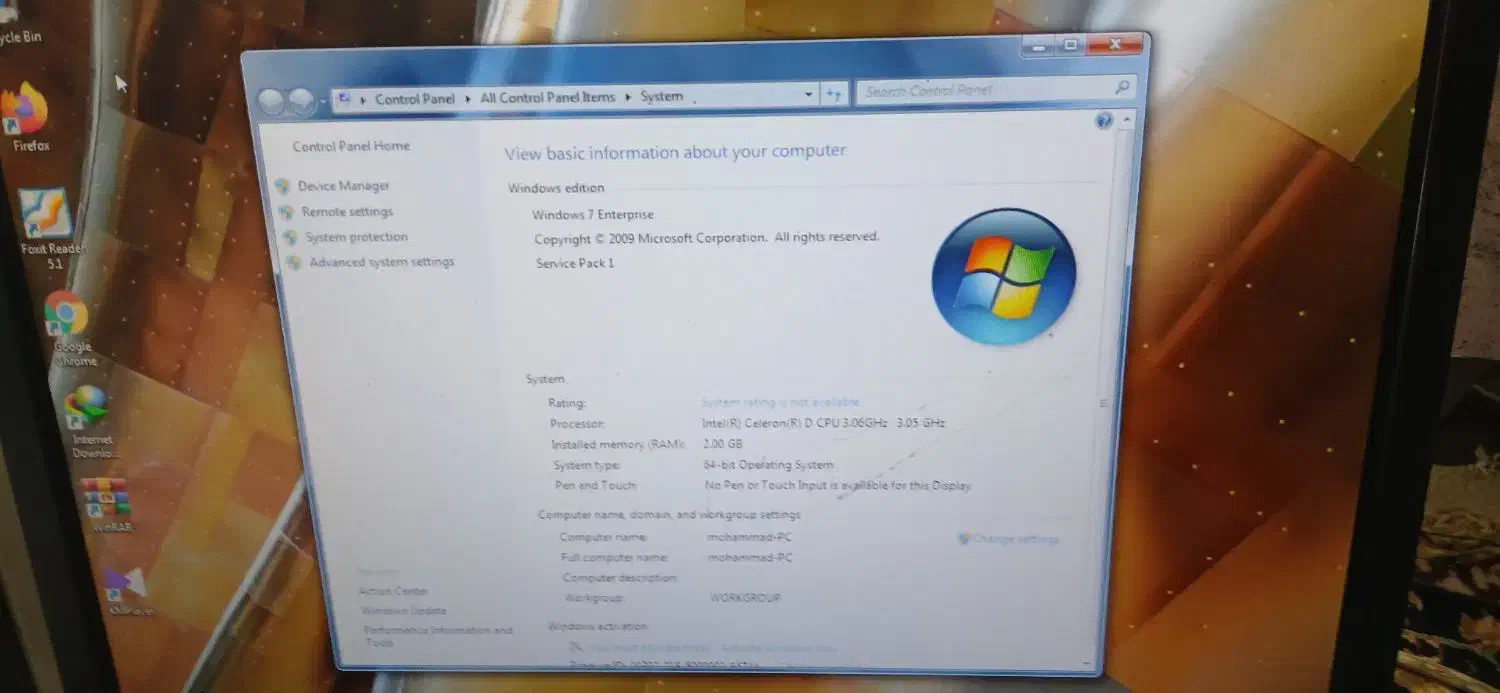Viewport: 1500px width, 693px height.
Task: Click the search magnifier icon
Action: (1121, 88)
